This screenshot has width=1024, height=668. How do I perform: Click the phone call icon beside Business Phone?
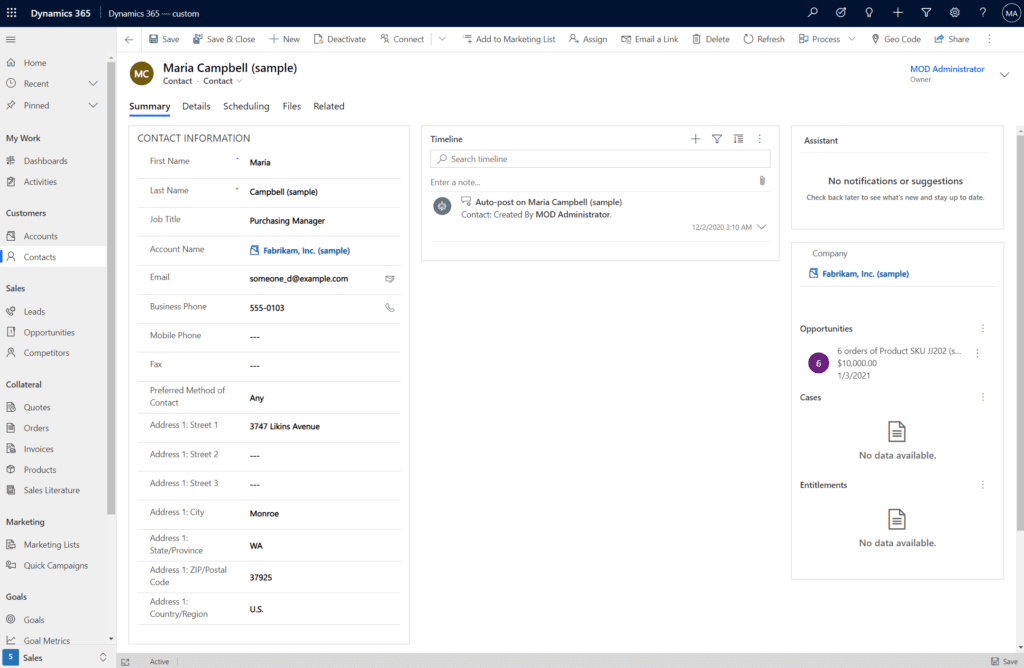tap(390, 308)
